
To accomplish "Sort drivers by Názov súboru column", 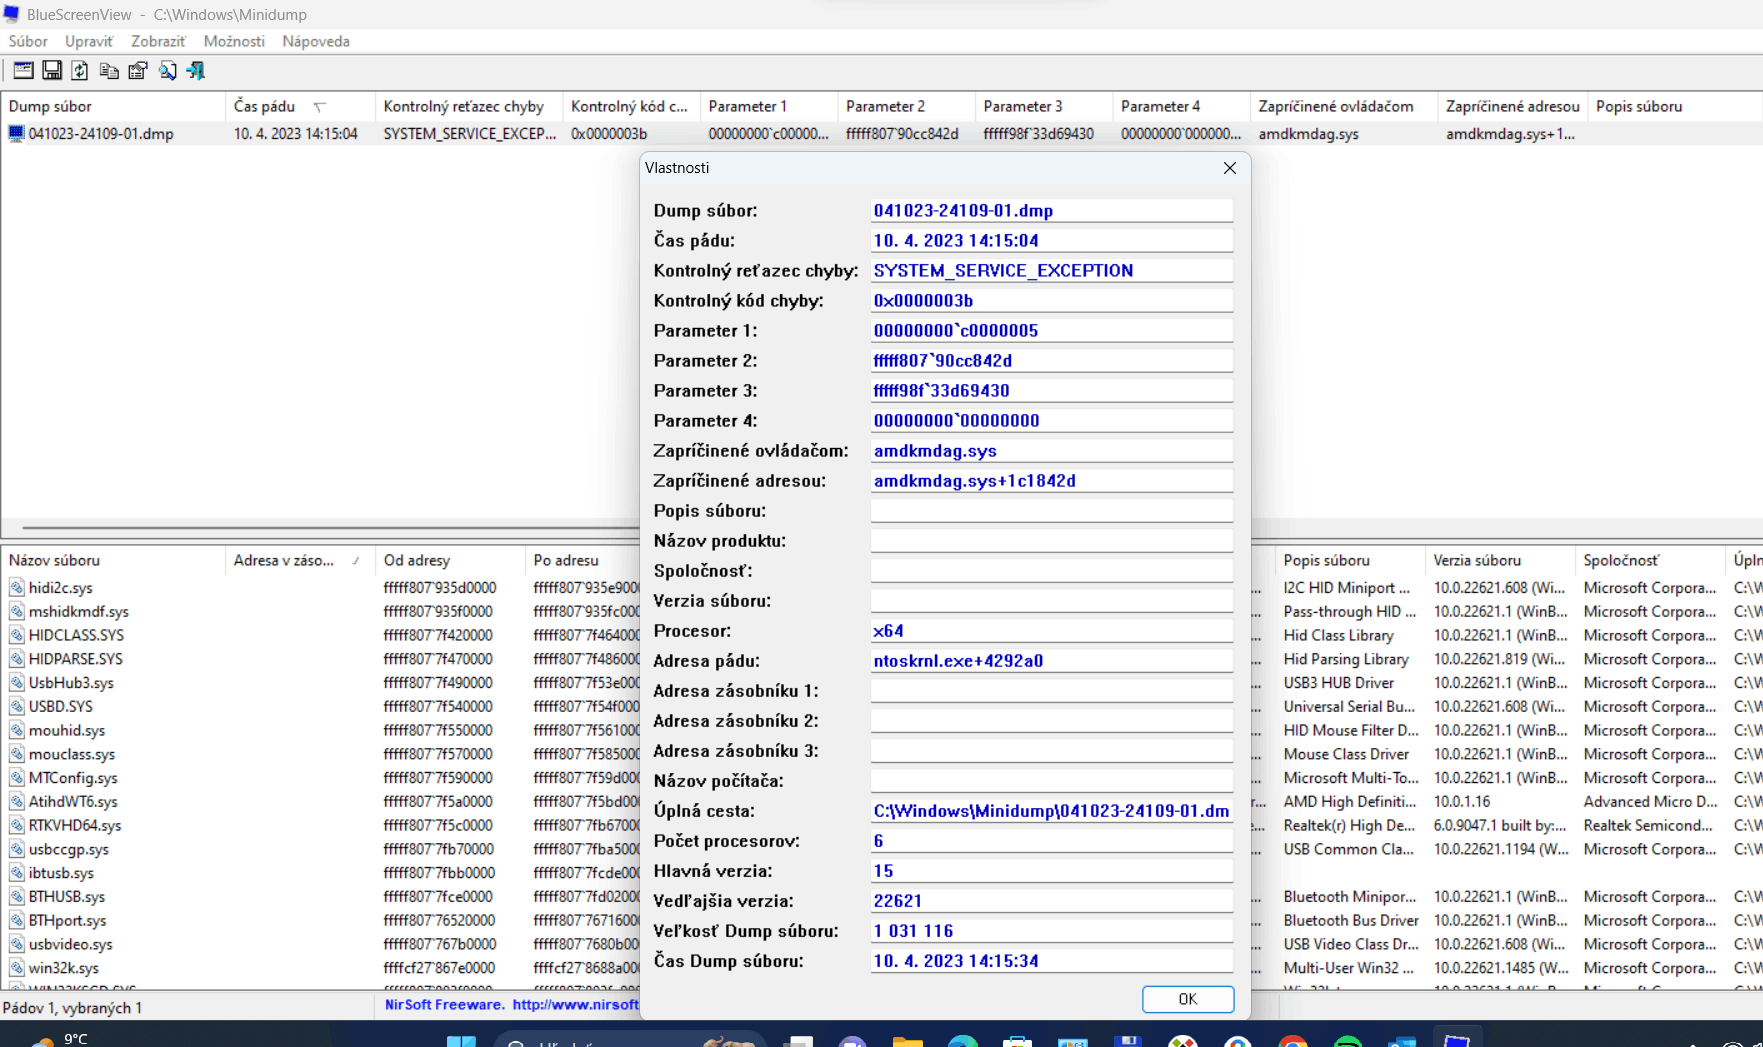I will tap(113, 560).
